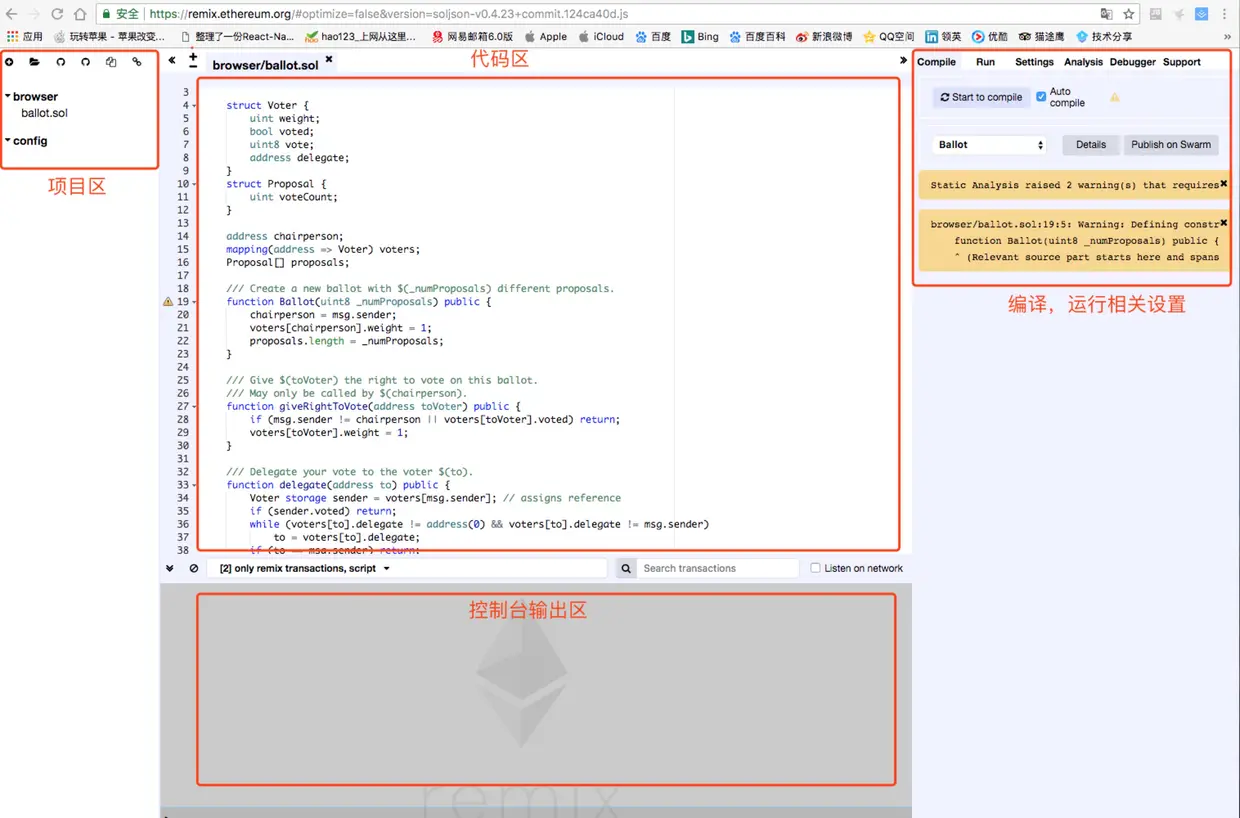Collapse the left file panel with double chevron
The width and height of the screenshot is (1240, 818).
pos(172,61)
